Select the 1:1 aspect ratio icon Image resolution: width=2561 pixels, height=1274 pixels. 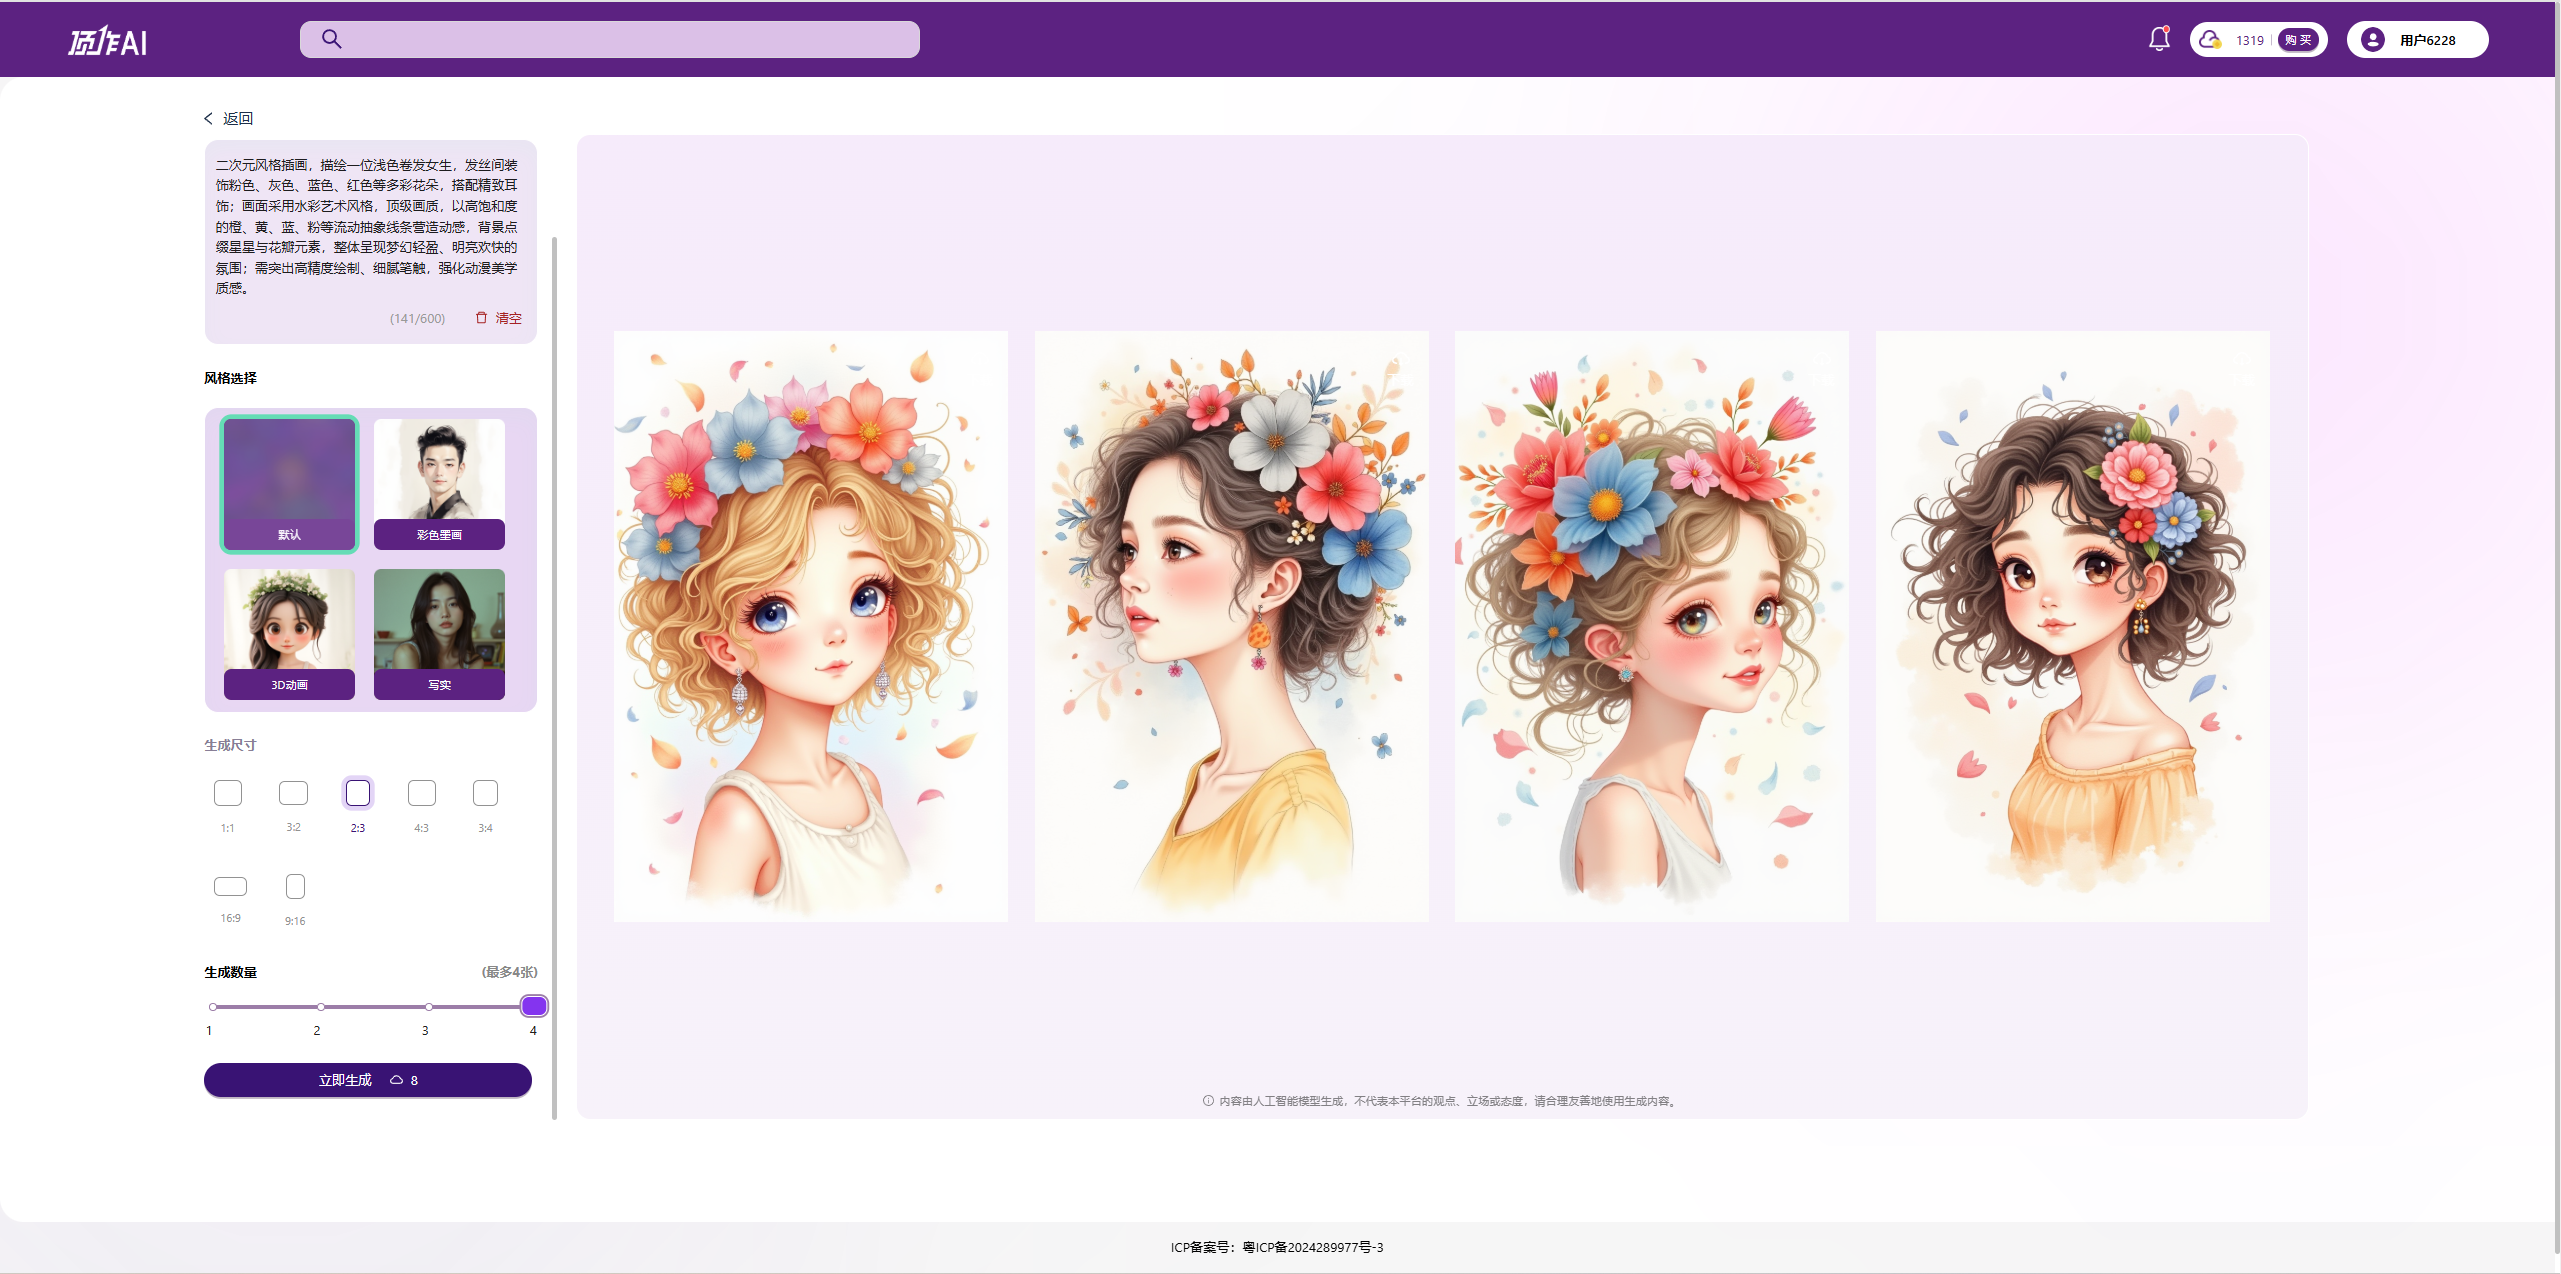click(228, 793)
